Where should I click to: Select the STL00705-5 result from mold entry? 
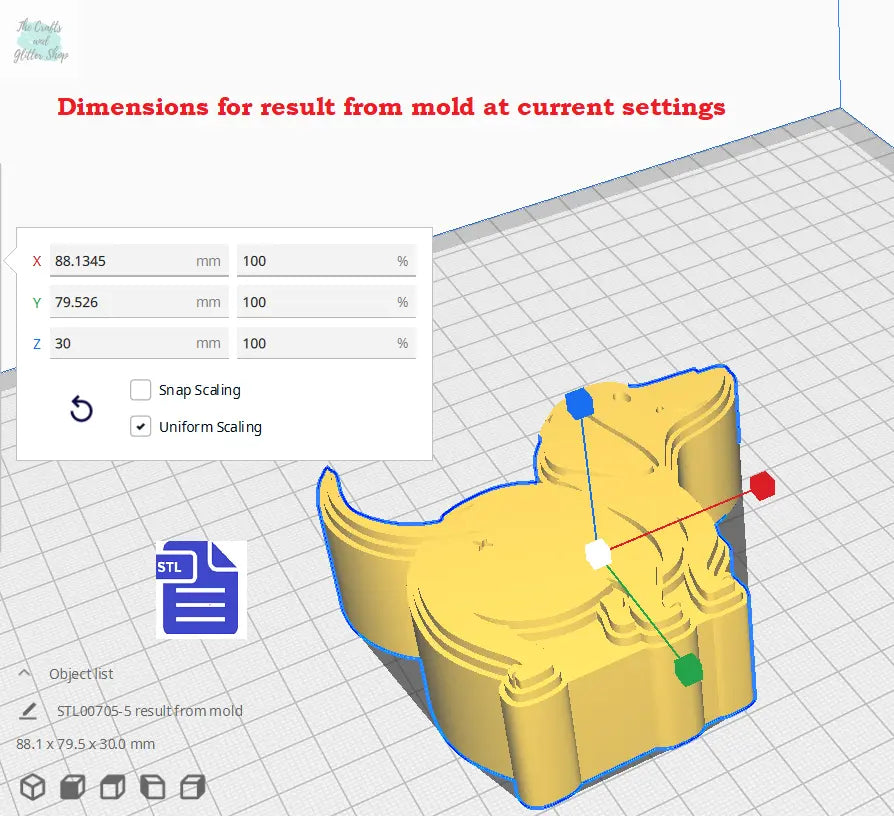point(143,711)
